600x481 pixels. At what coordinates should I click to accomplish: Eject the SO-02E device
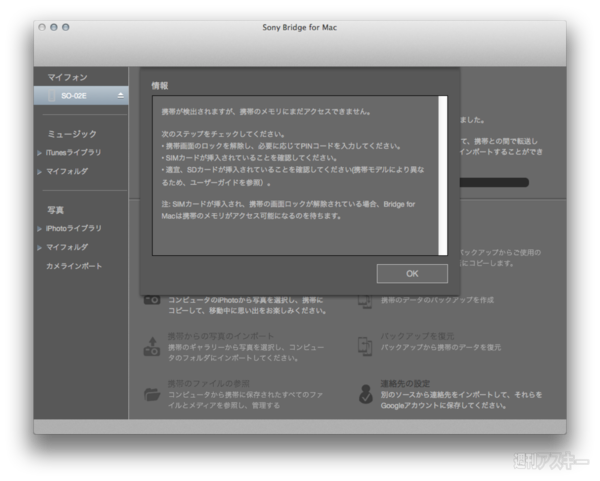tap(121, 95)
